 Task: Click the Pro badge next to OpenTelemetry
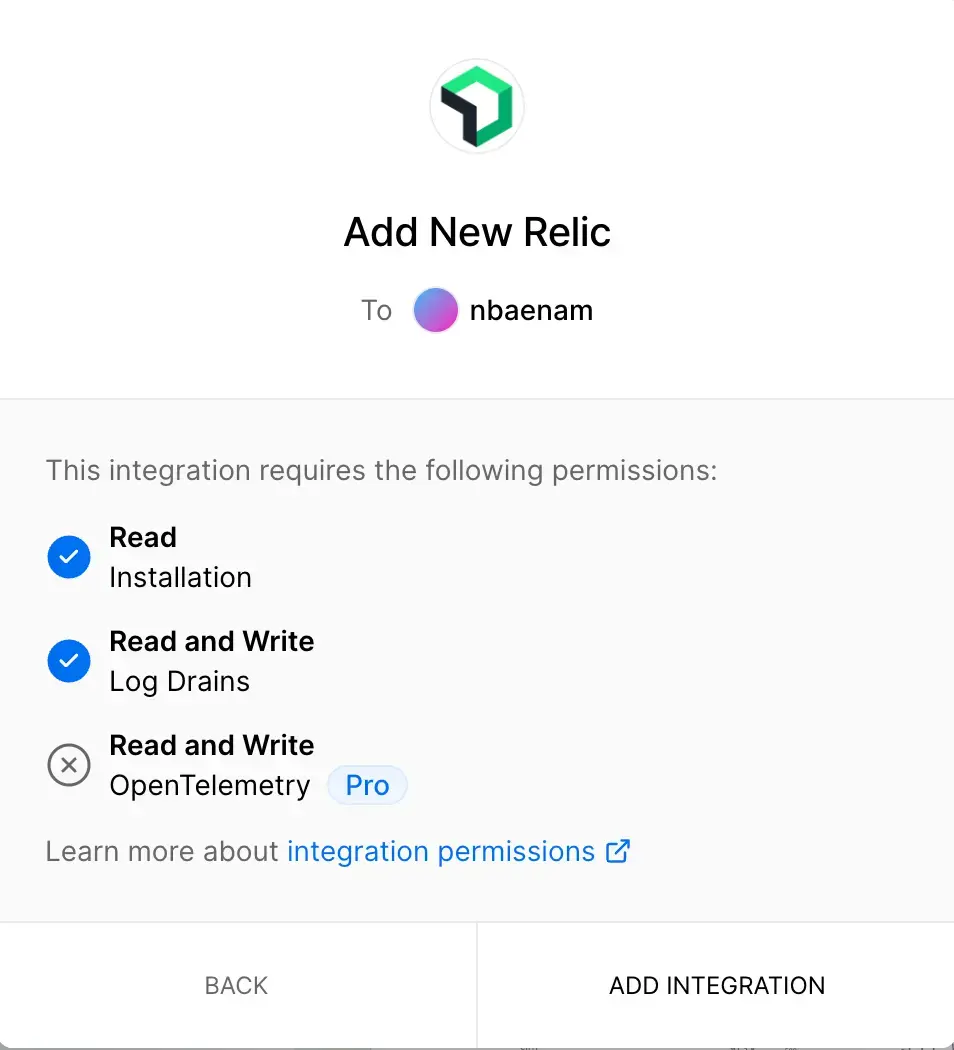pos(367,786)
